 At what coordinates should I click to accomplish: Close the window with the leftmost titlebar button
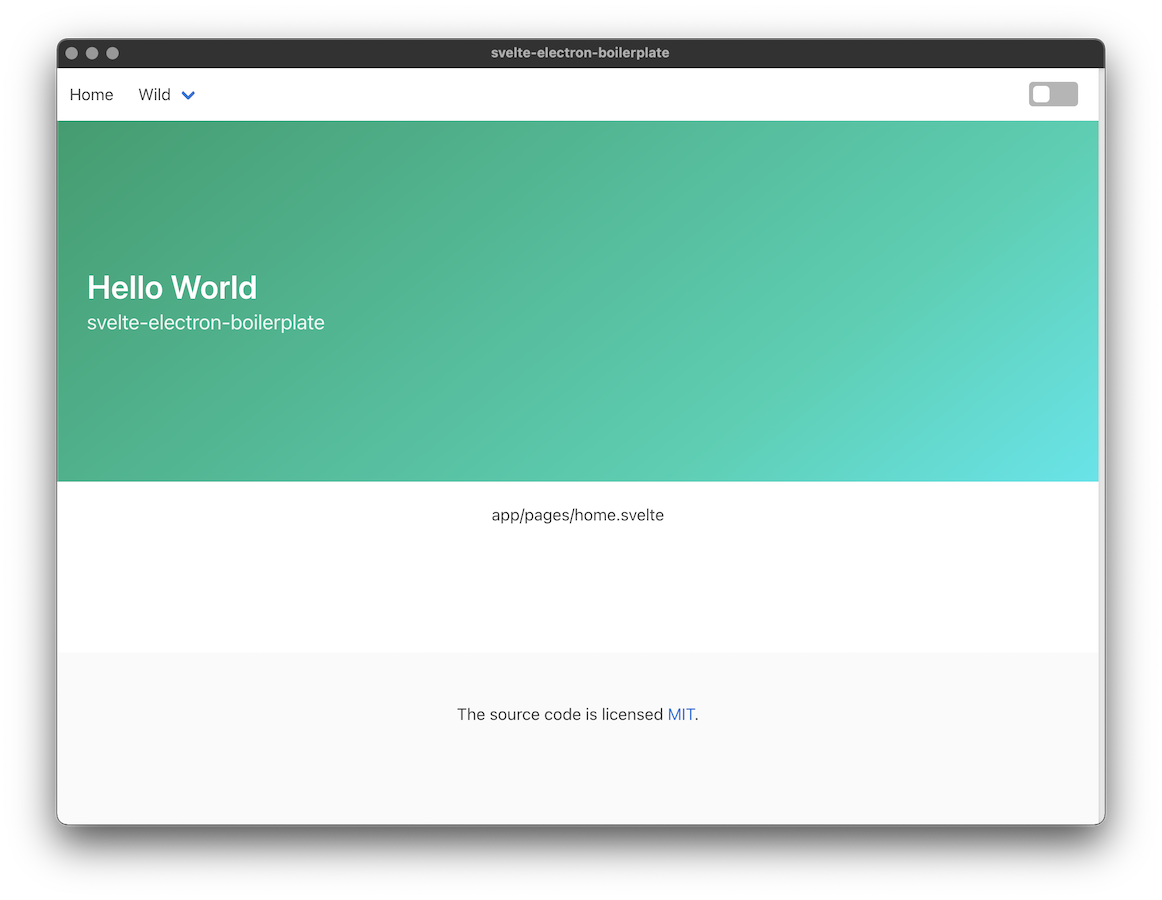pyautogui.click(x=72, y=53)
